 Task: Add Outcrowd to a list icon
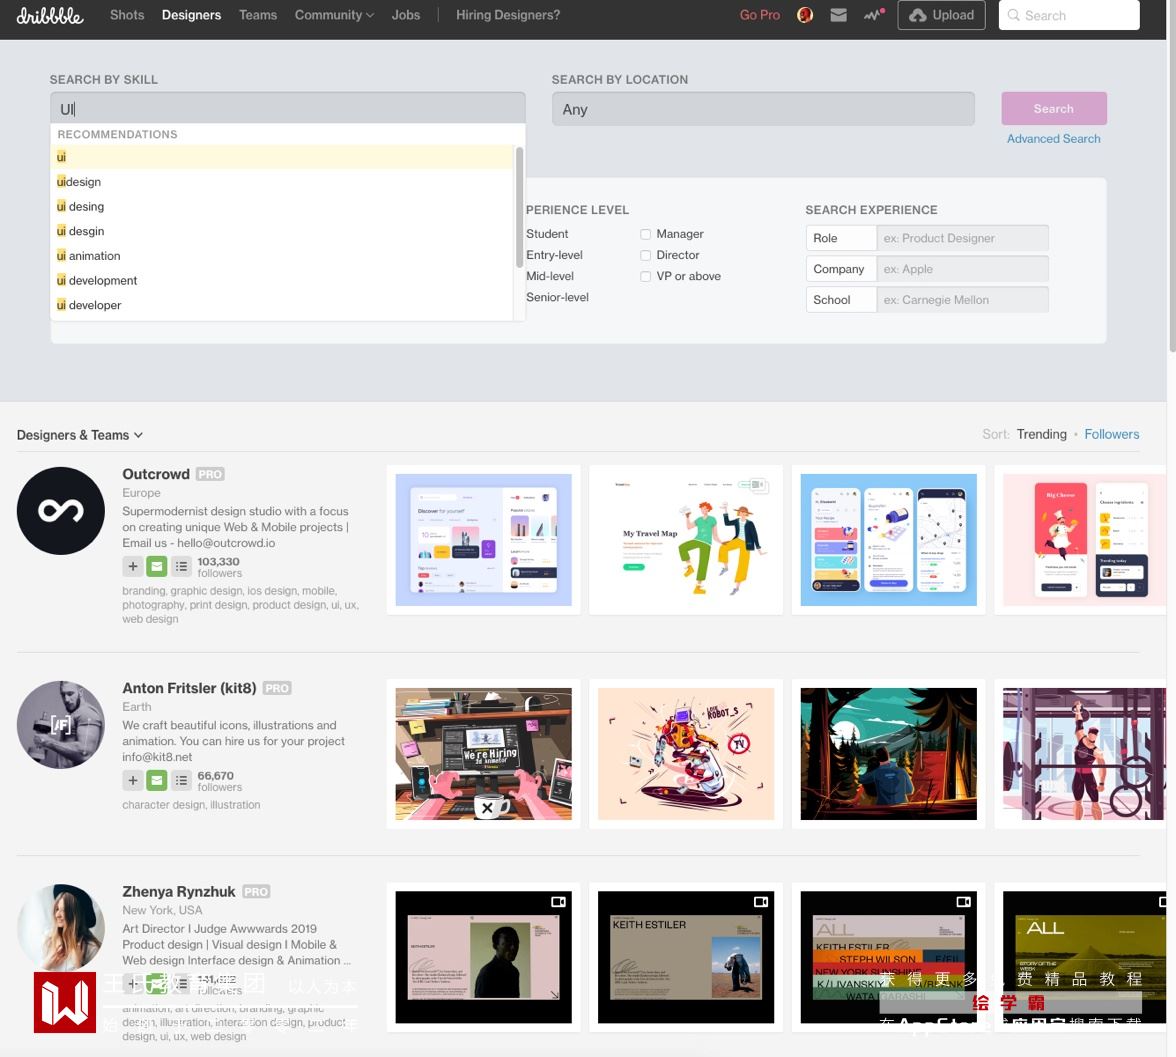(181, 566)
